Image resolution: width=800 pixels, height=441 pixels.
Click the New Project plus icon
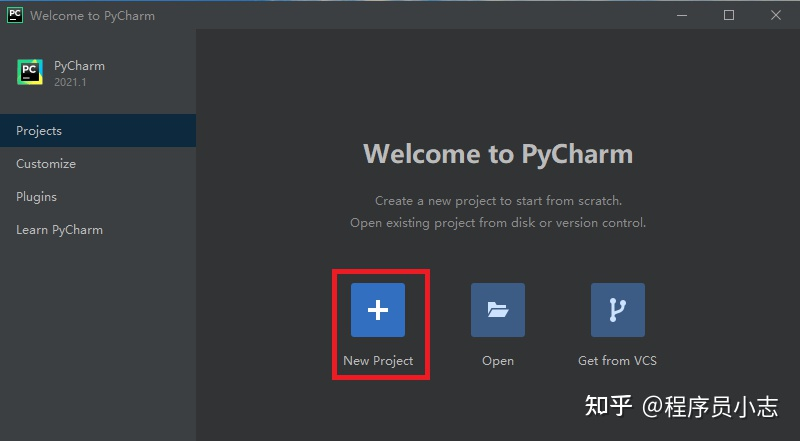[x=378, y=310]
